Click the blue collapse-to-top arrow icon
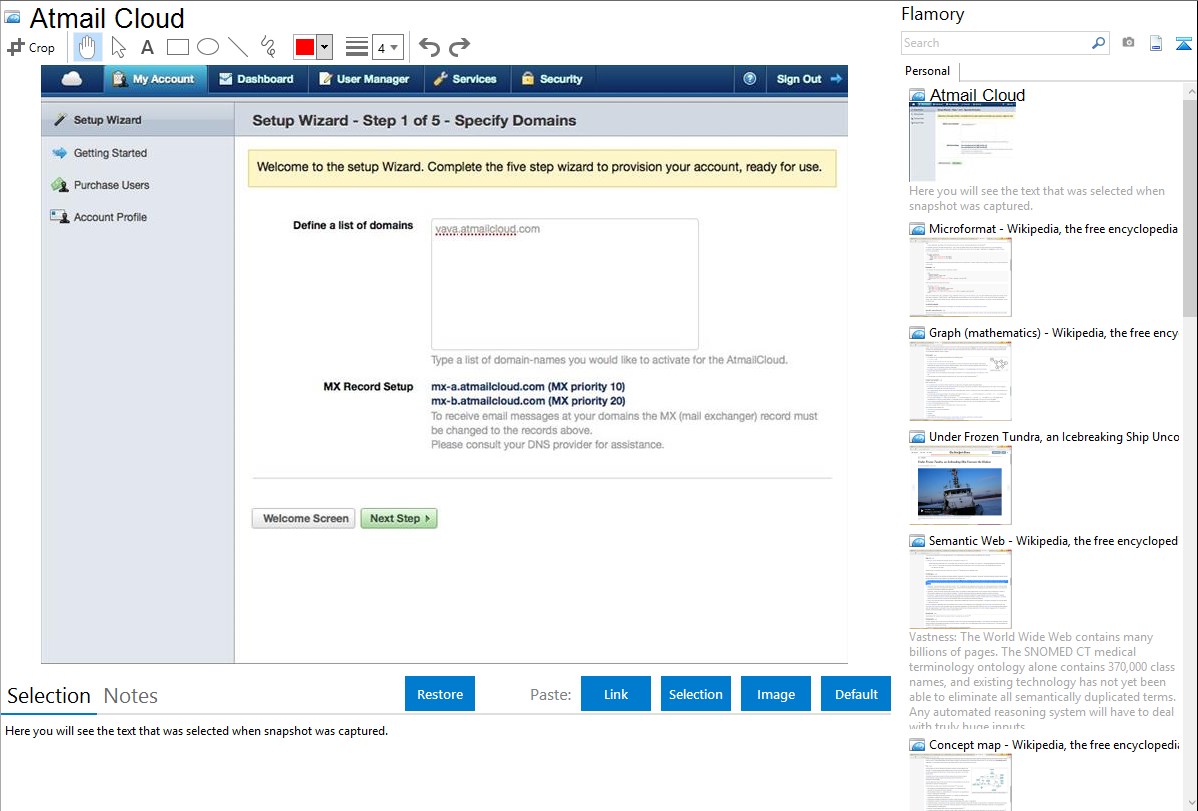The image size is (1198, 811). click(x=1183, y=43)
